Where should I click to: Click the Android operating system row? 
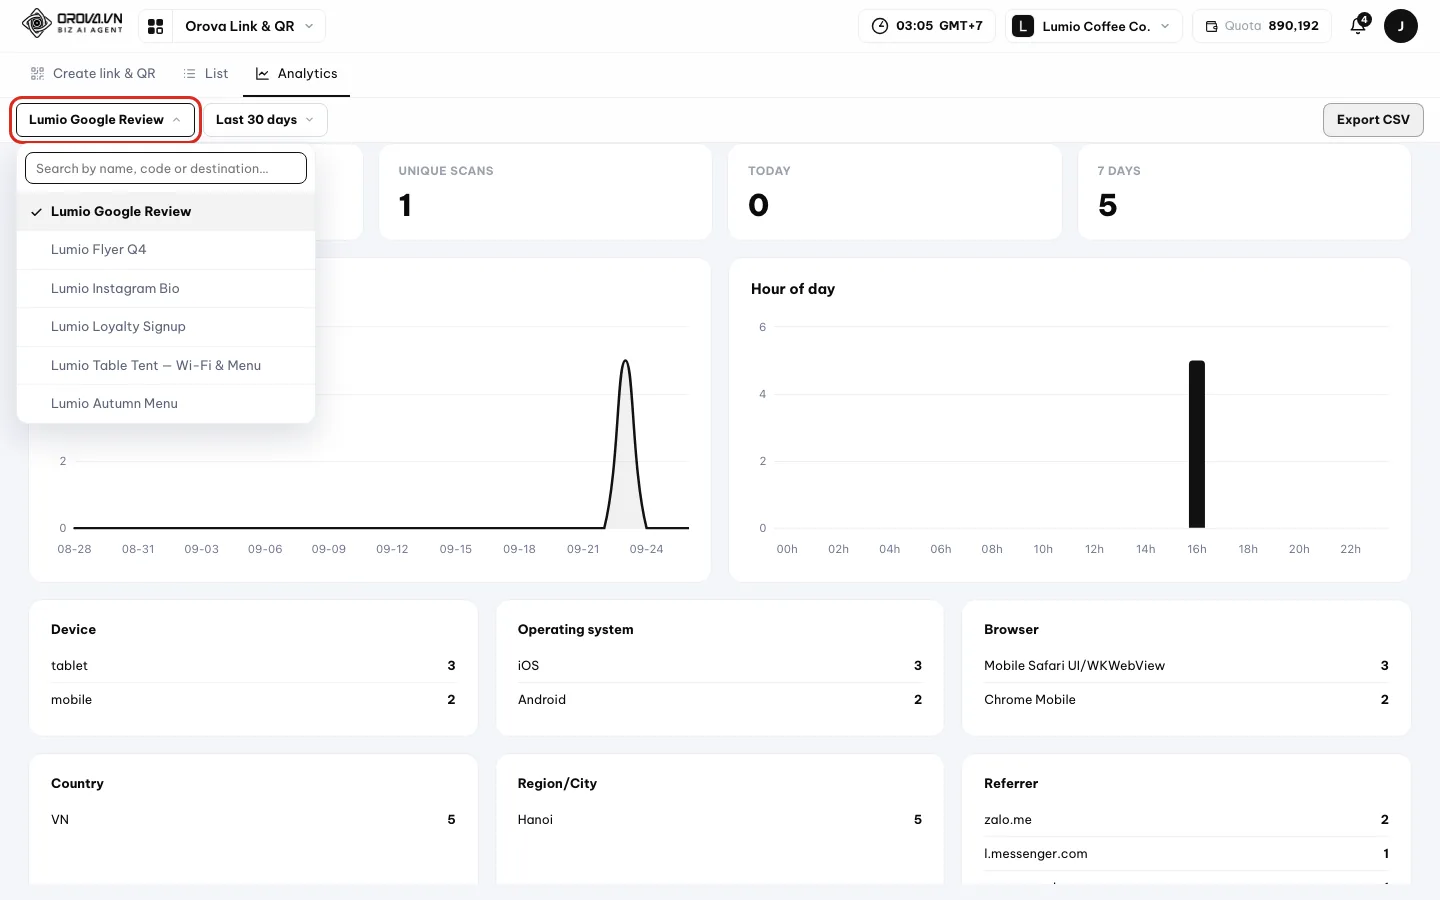click(x=720, y=700)
